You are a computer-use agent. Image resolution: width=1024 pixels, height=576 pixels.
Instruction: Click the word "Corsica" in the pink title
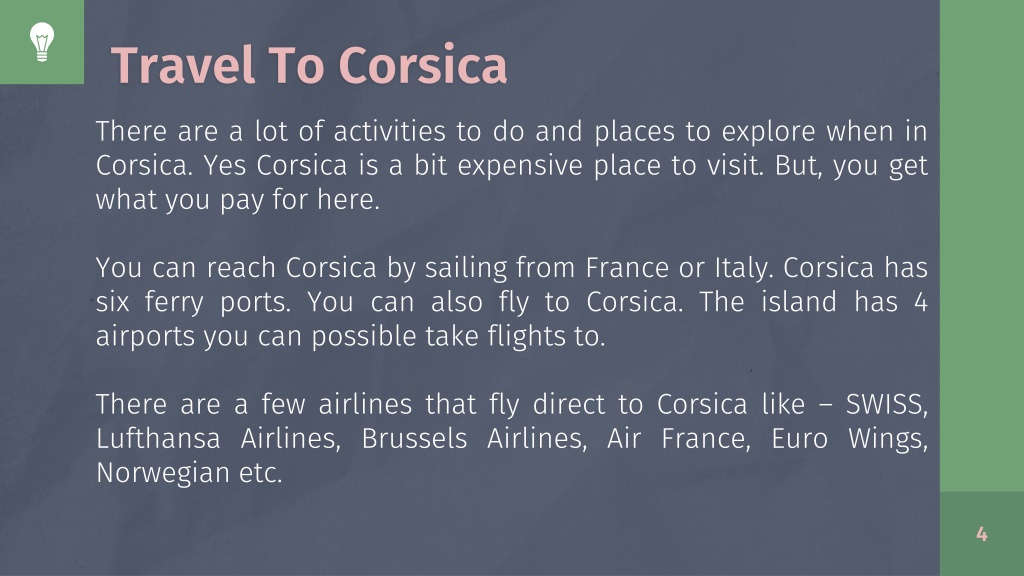coord(423,65)
